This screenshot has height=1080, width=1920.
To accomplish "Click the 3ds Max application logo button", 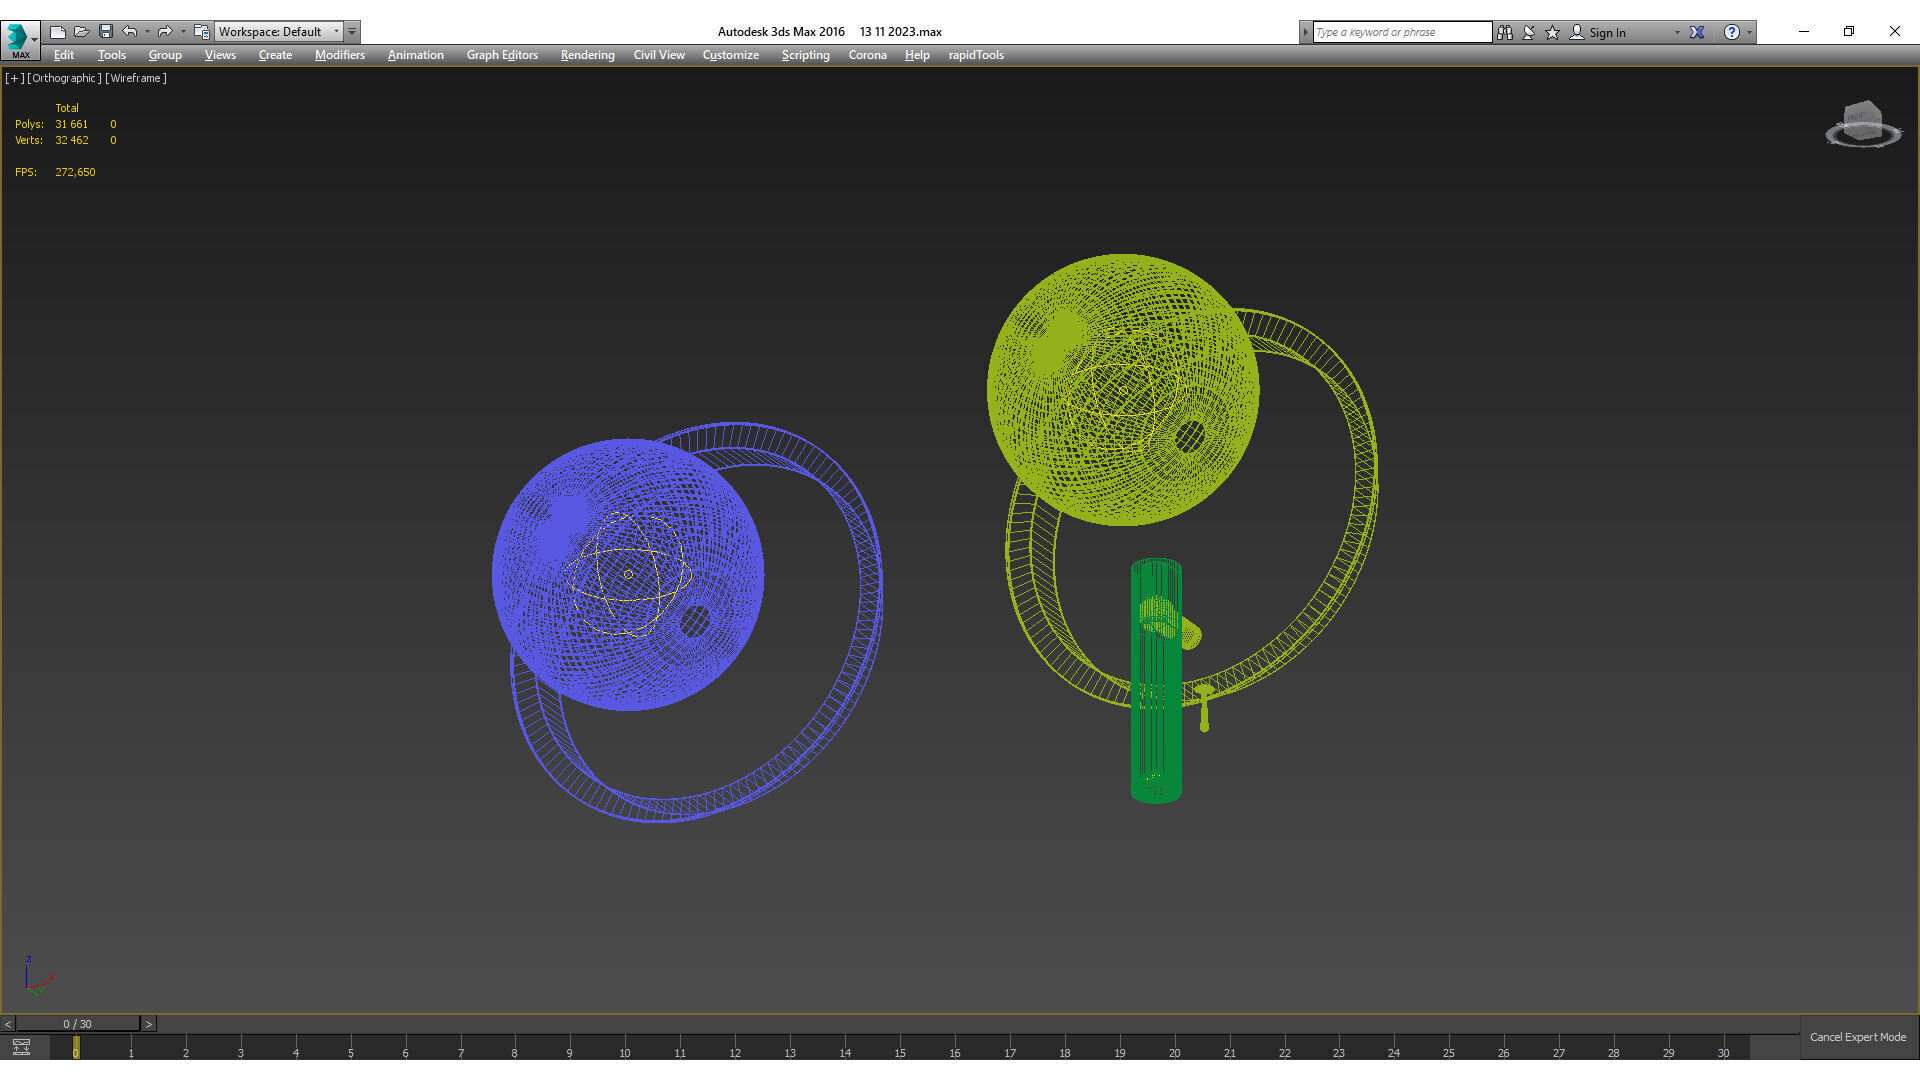I will pos(18,38).
